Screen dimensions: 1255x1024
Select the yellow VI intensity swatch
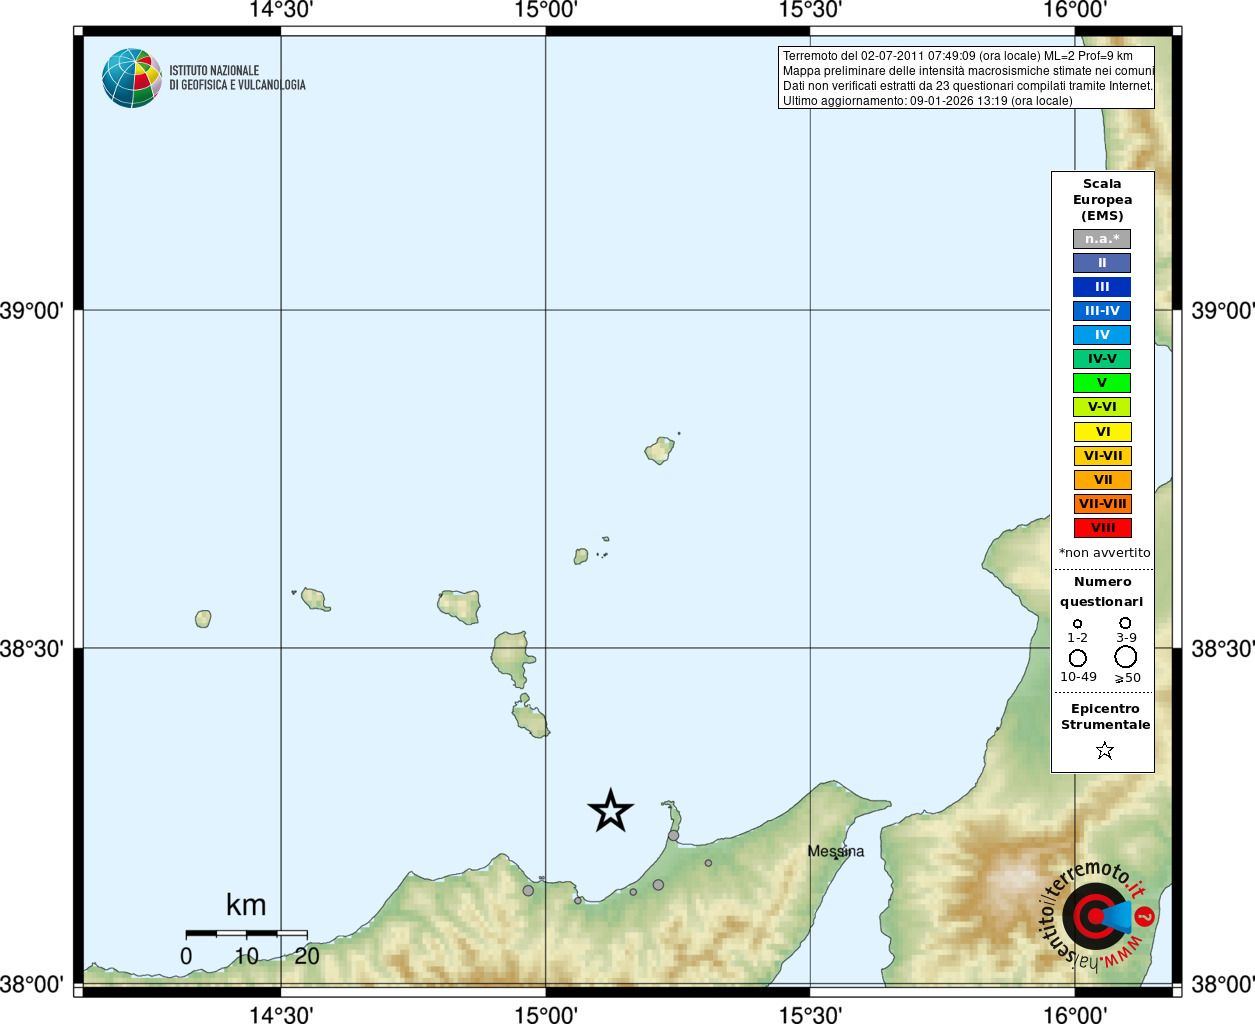tap(1103, 432)
